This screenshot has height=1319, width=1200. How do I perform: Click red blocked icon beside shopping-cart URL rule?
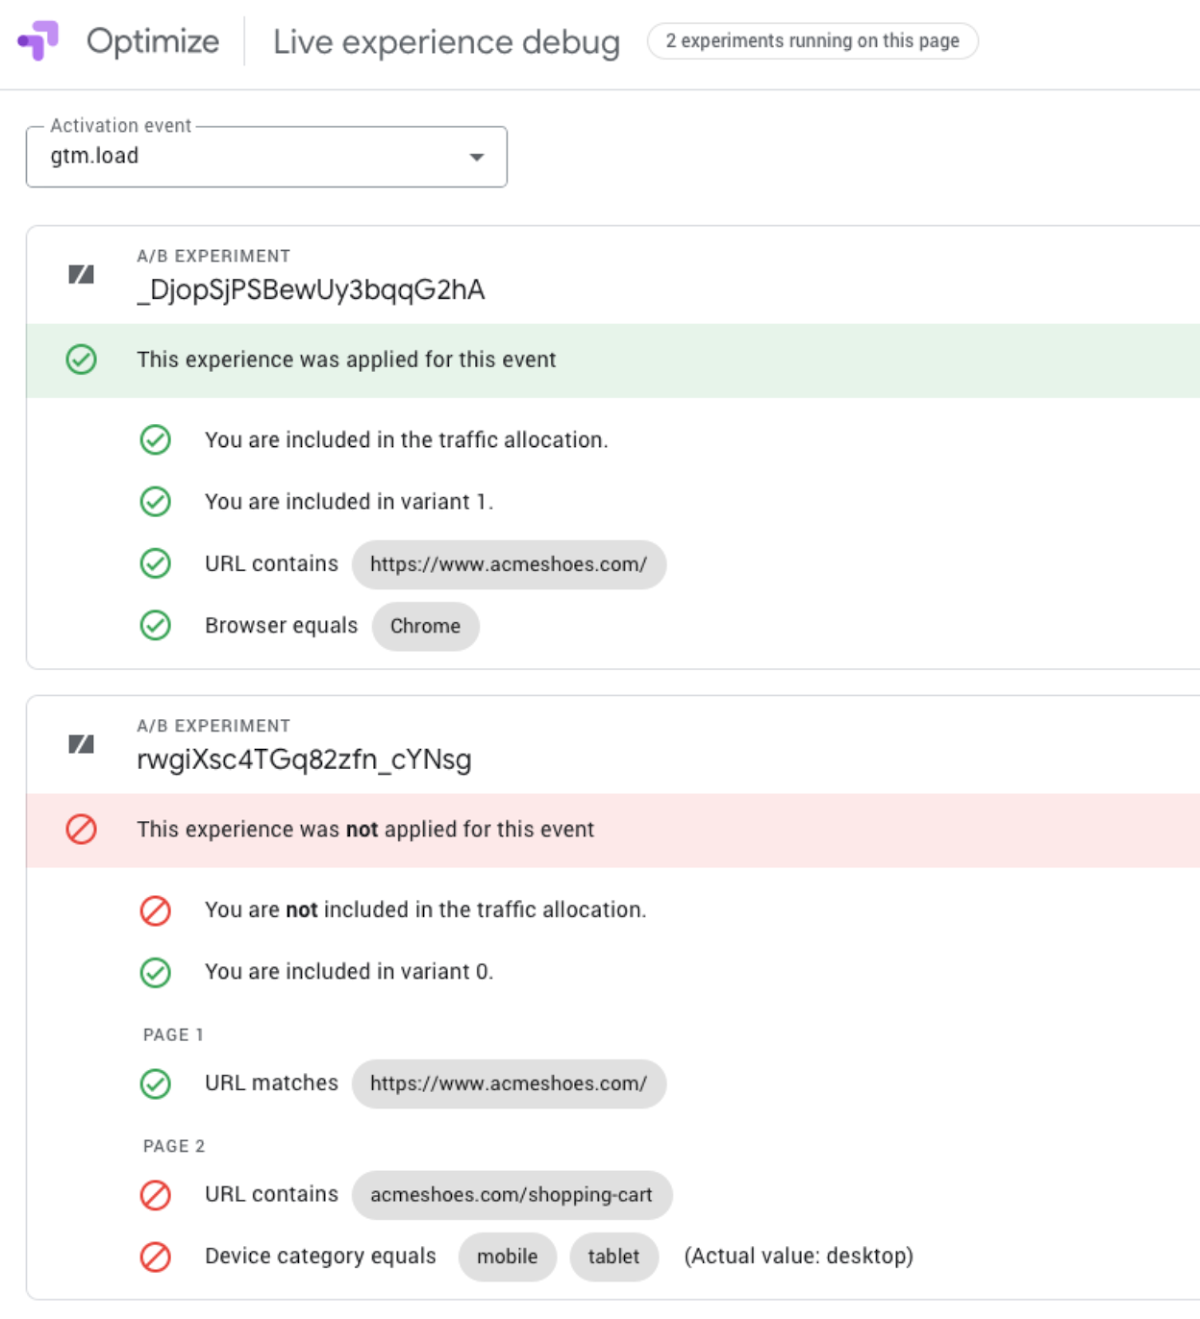(x=155, y=1195)
